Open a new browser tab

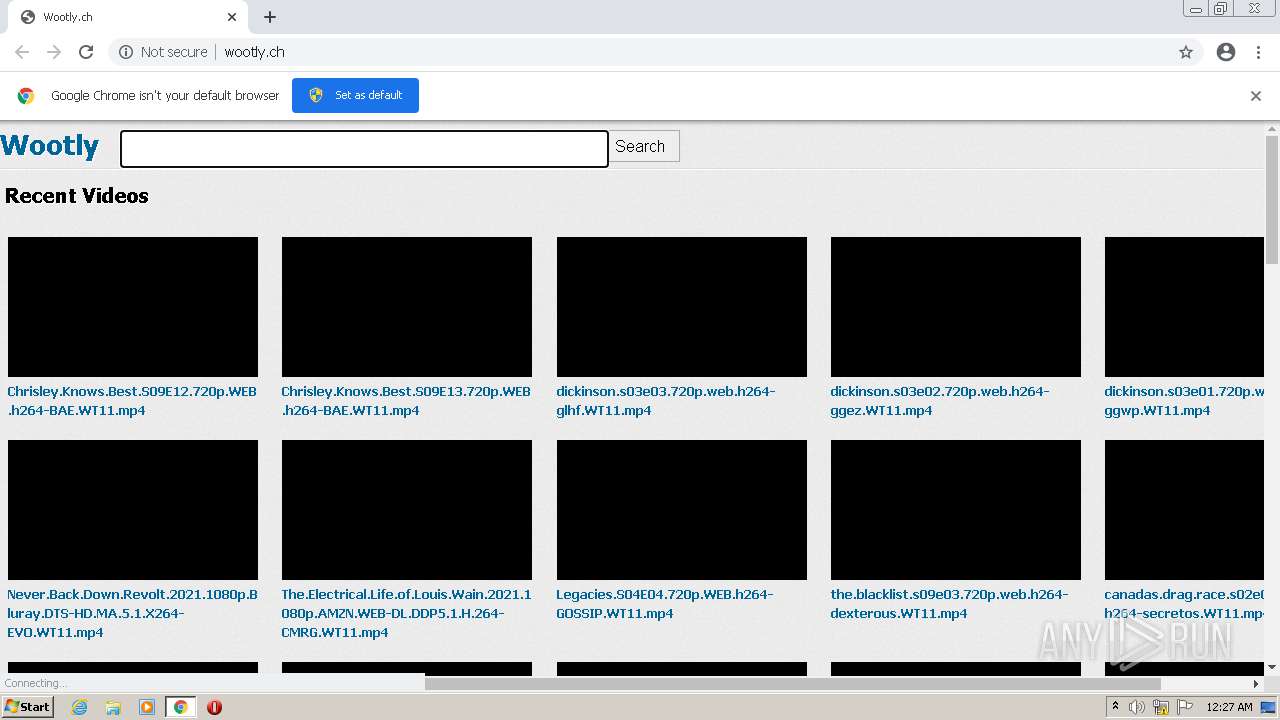point(270,17)
